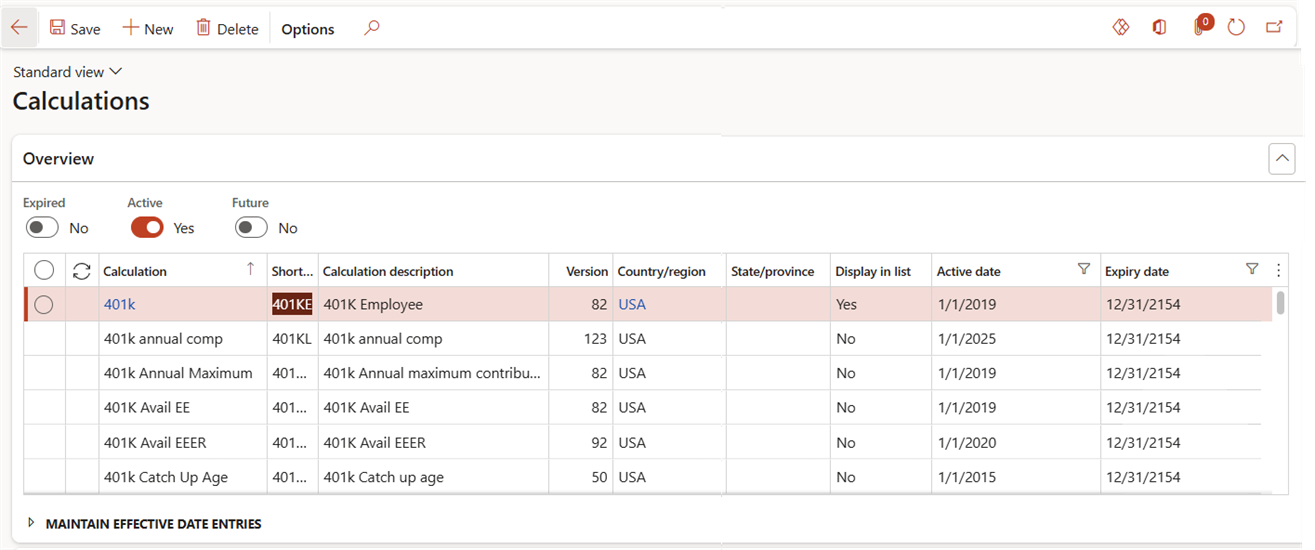The image size is (1315, 550).
Task: Open the search magnifier in toolbar
Action: (x=372, y=28)
